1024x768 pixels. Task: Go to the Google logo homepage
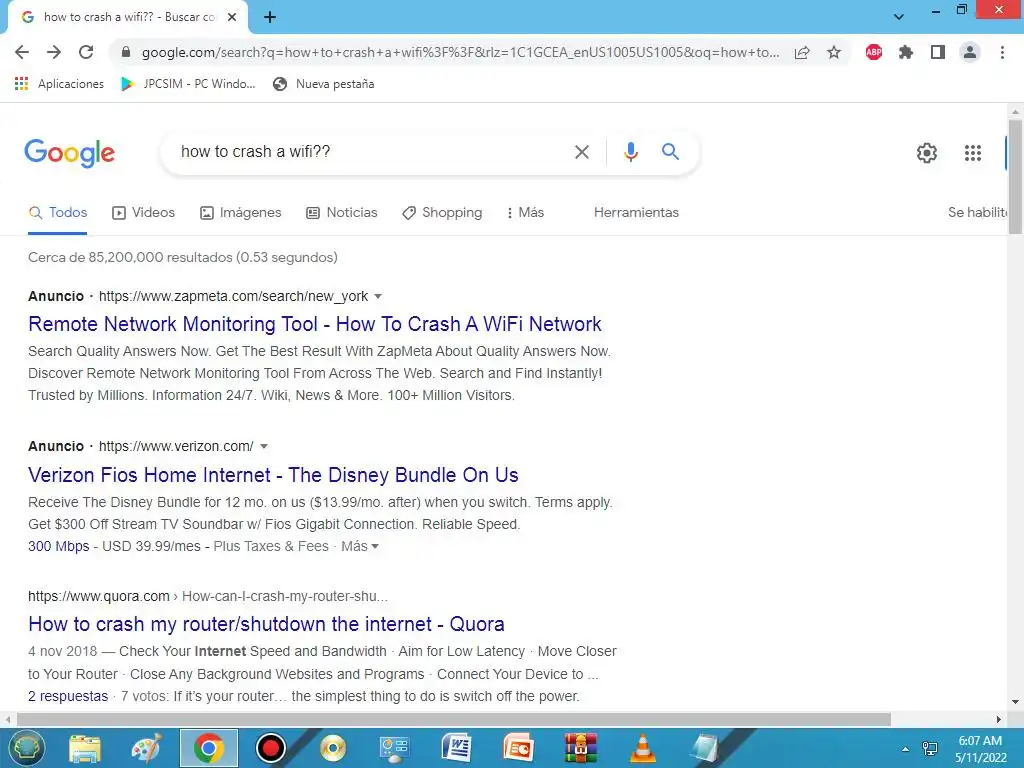click(x=70, y=153)
